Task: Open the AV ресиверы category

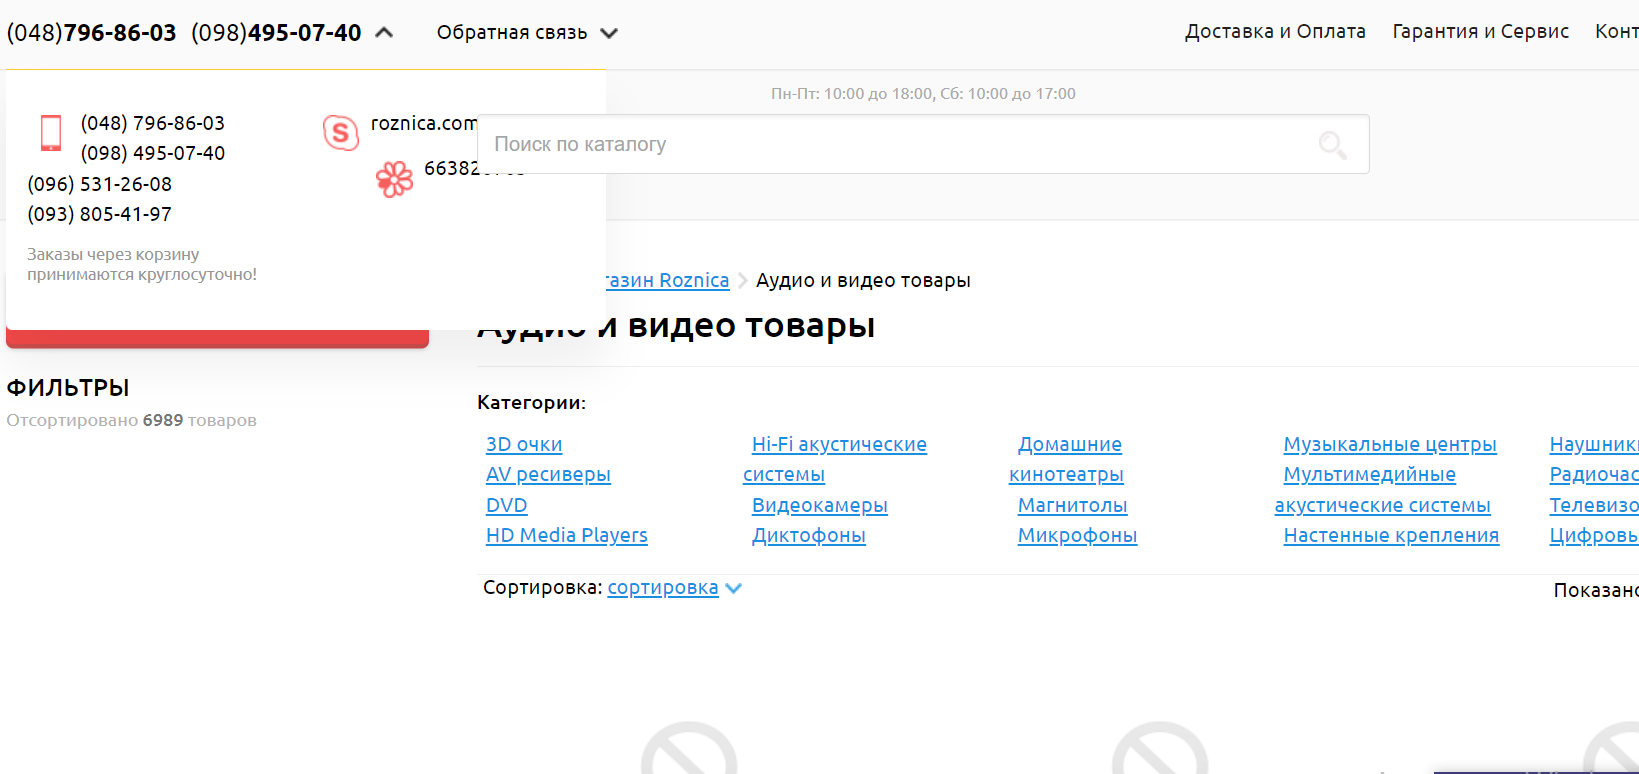Action: click(548, 475)
